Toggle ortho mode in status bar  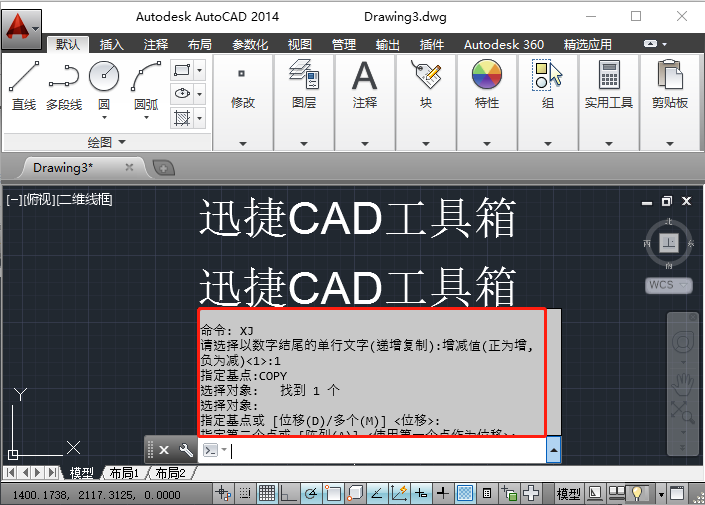[x=288, y=494]
